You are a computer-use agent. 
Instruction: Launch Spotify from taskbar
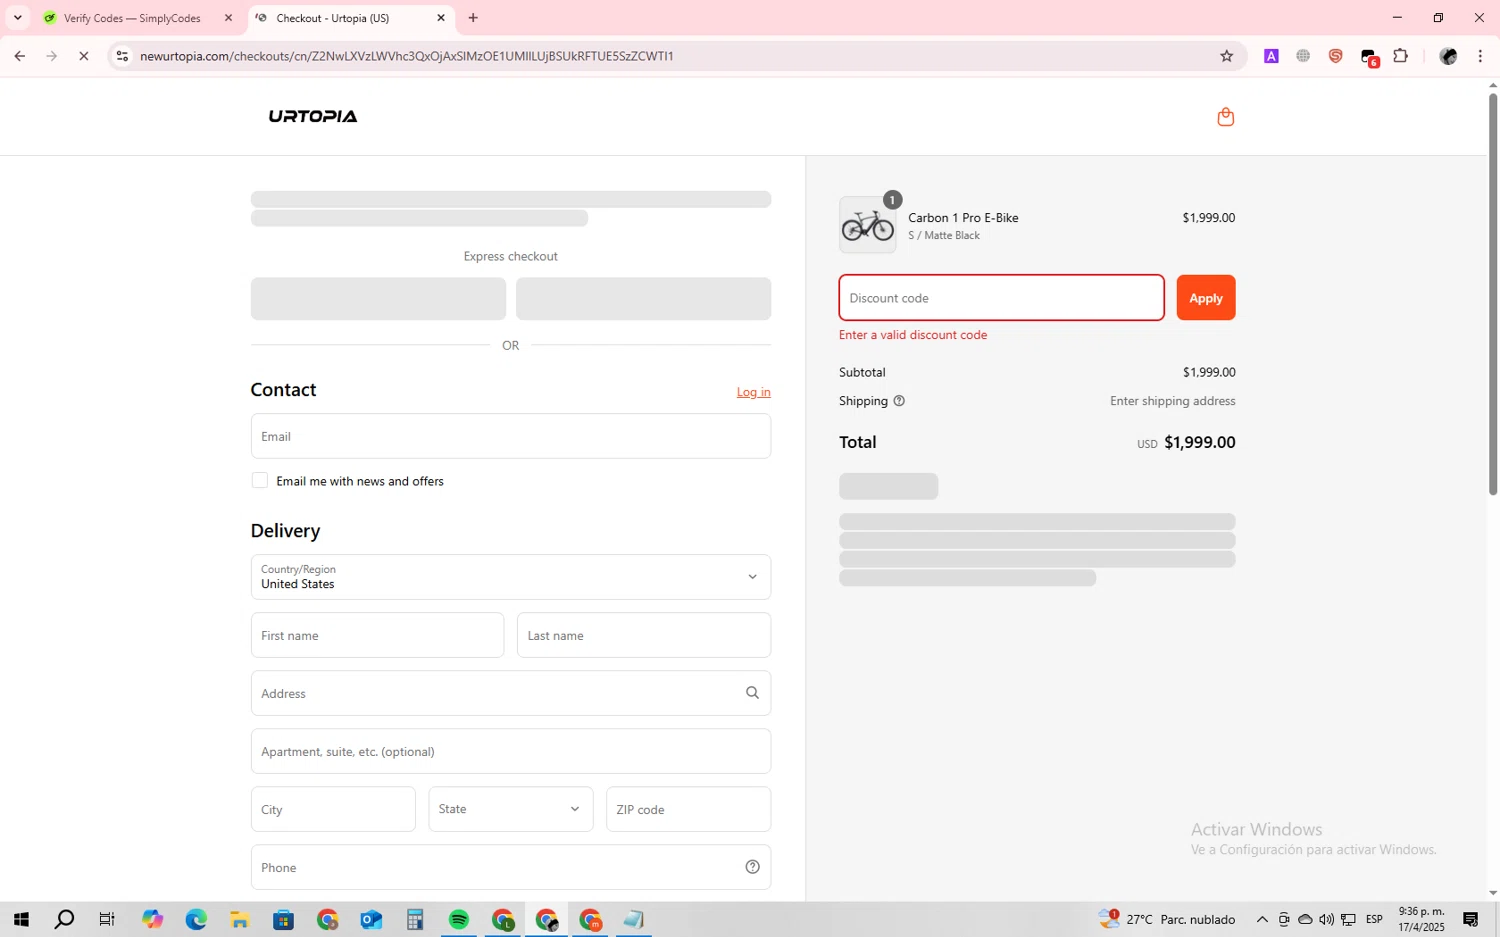(459, 920)
